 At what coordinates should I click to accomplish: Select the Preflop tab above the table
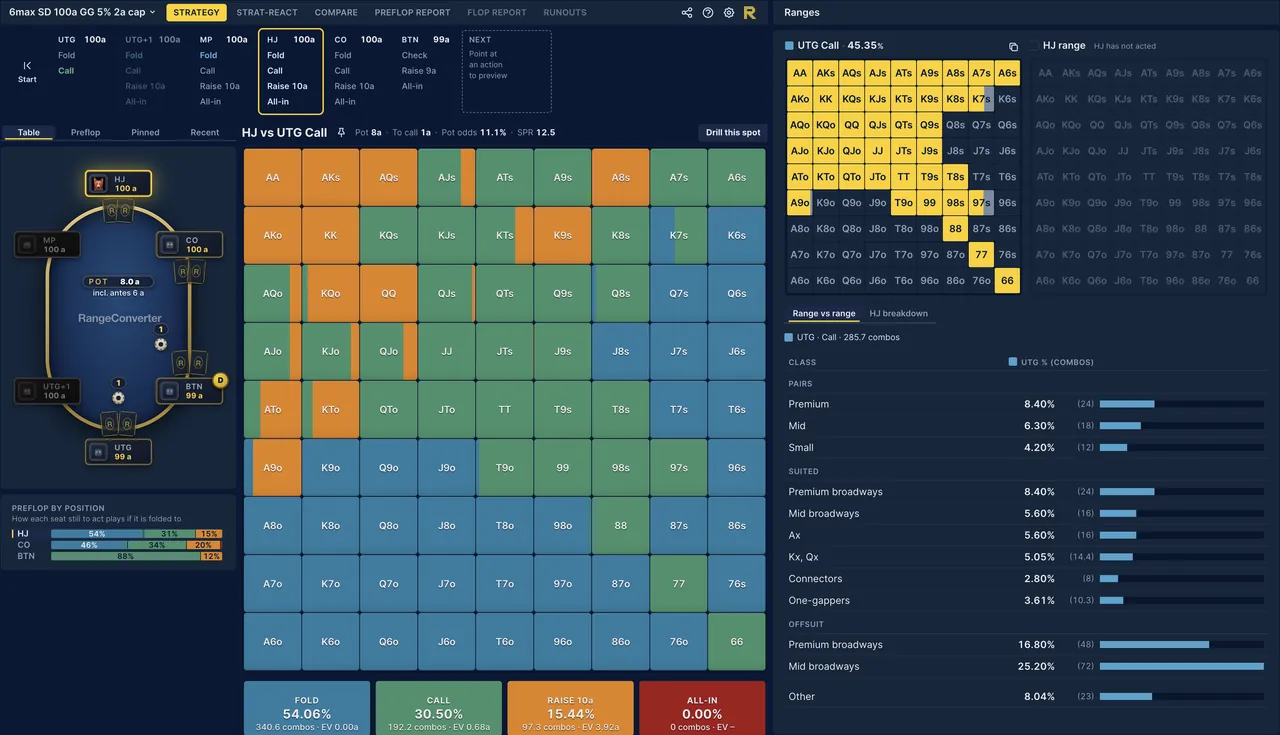click(85, 132)
